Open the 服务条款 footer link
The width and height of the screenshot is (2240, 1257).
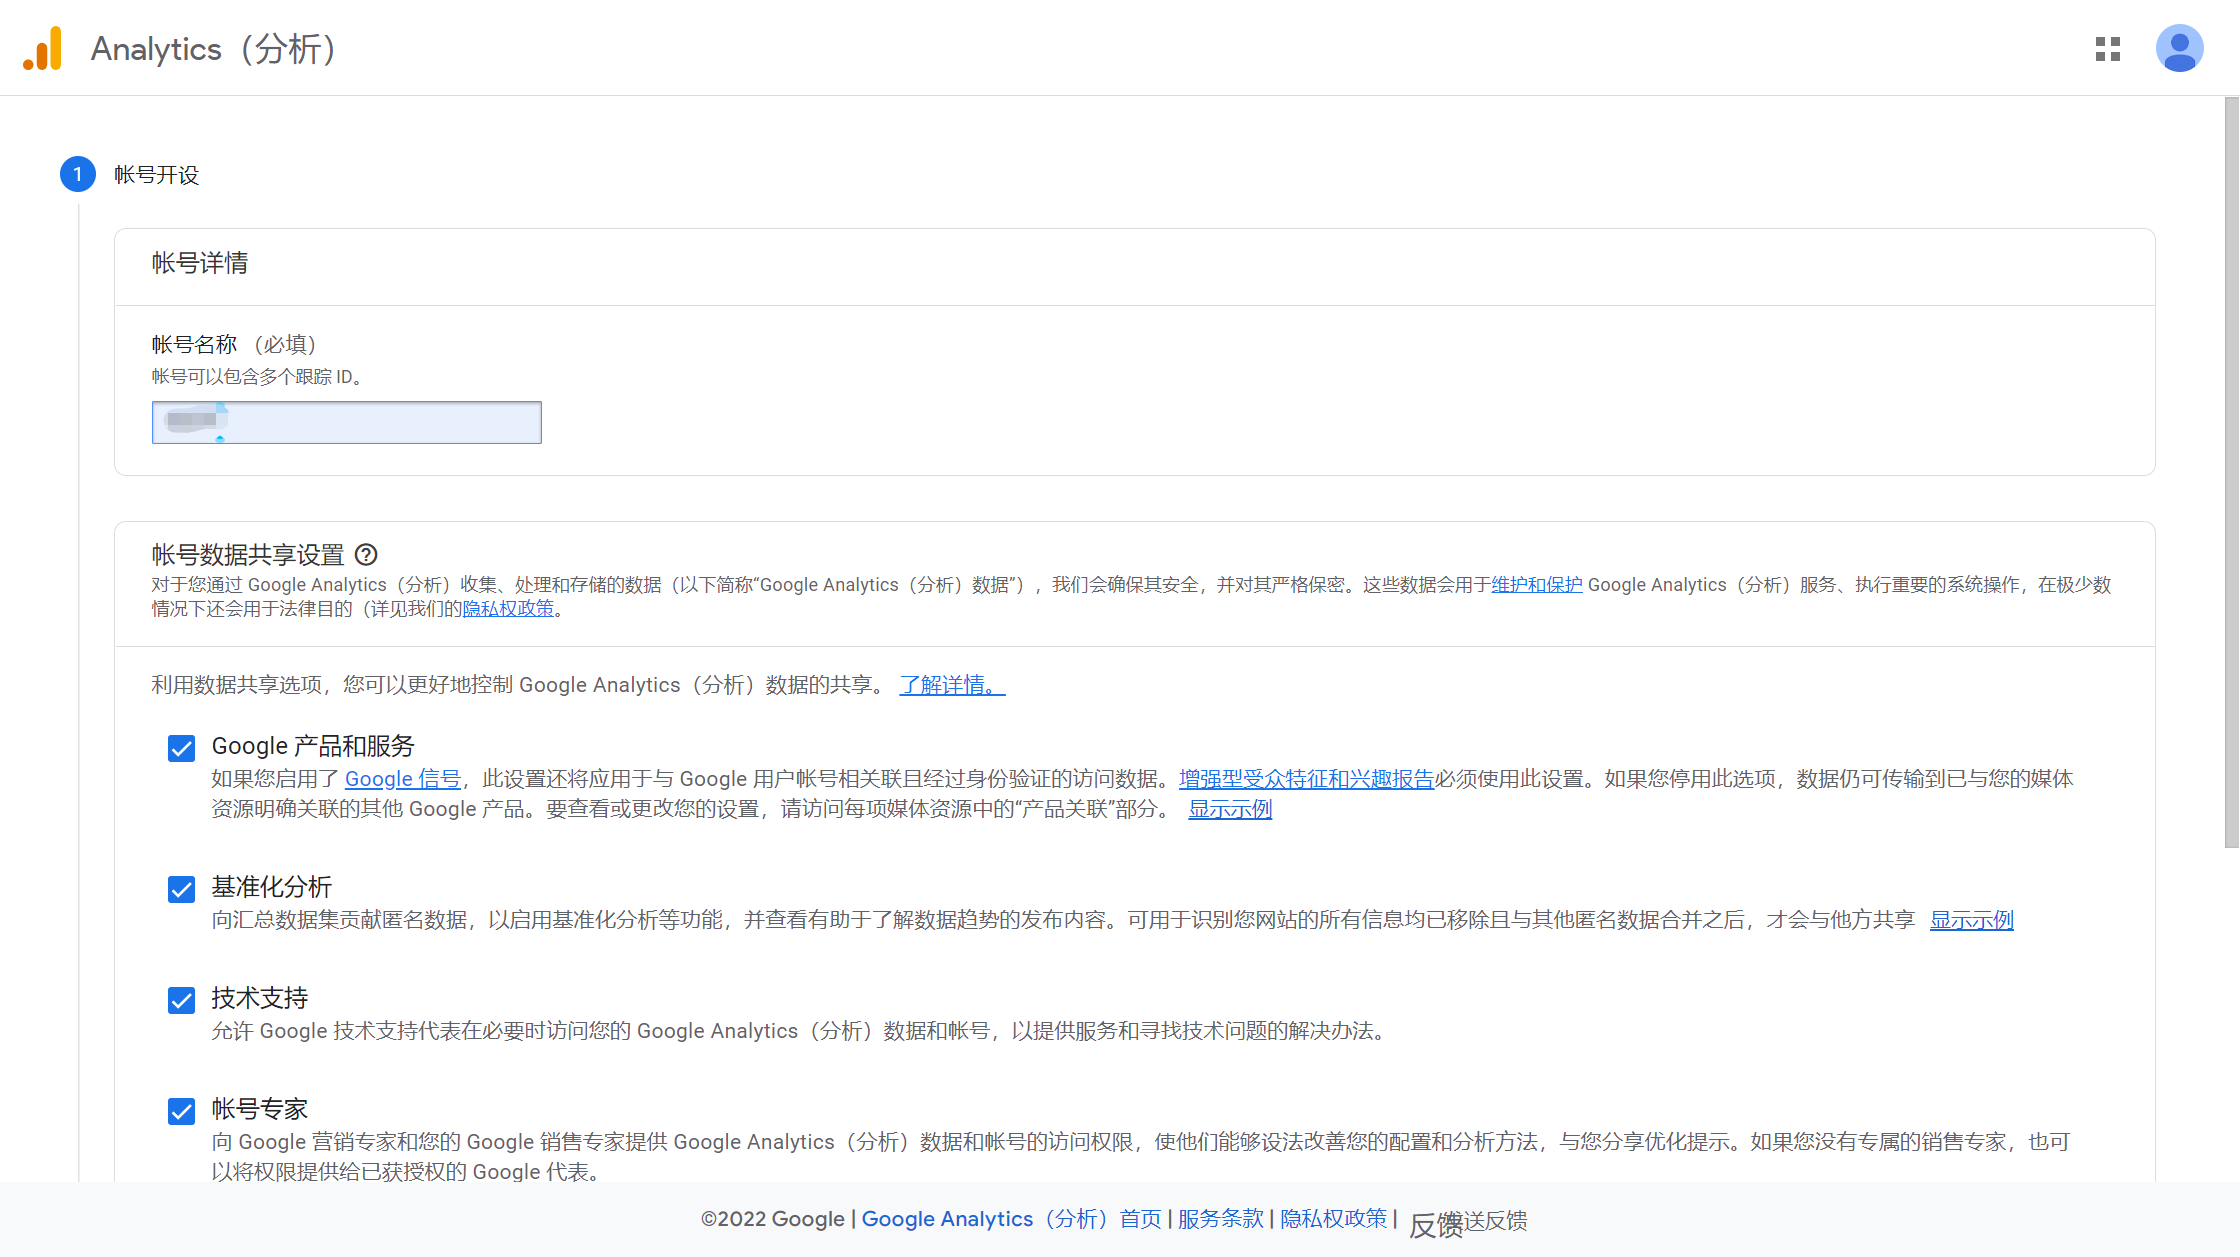click(1220, 1219)
